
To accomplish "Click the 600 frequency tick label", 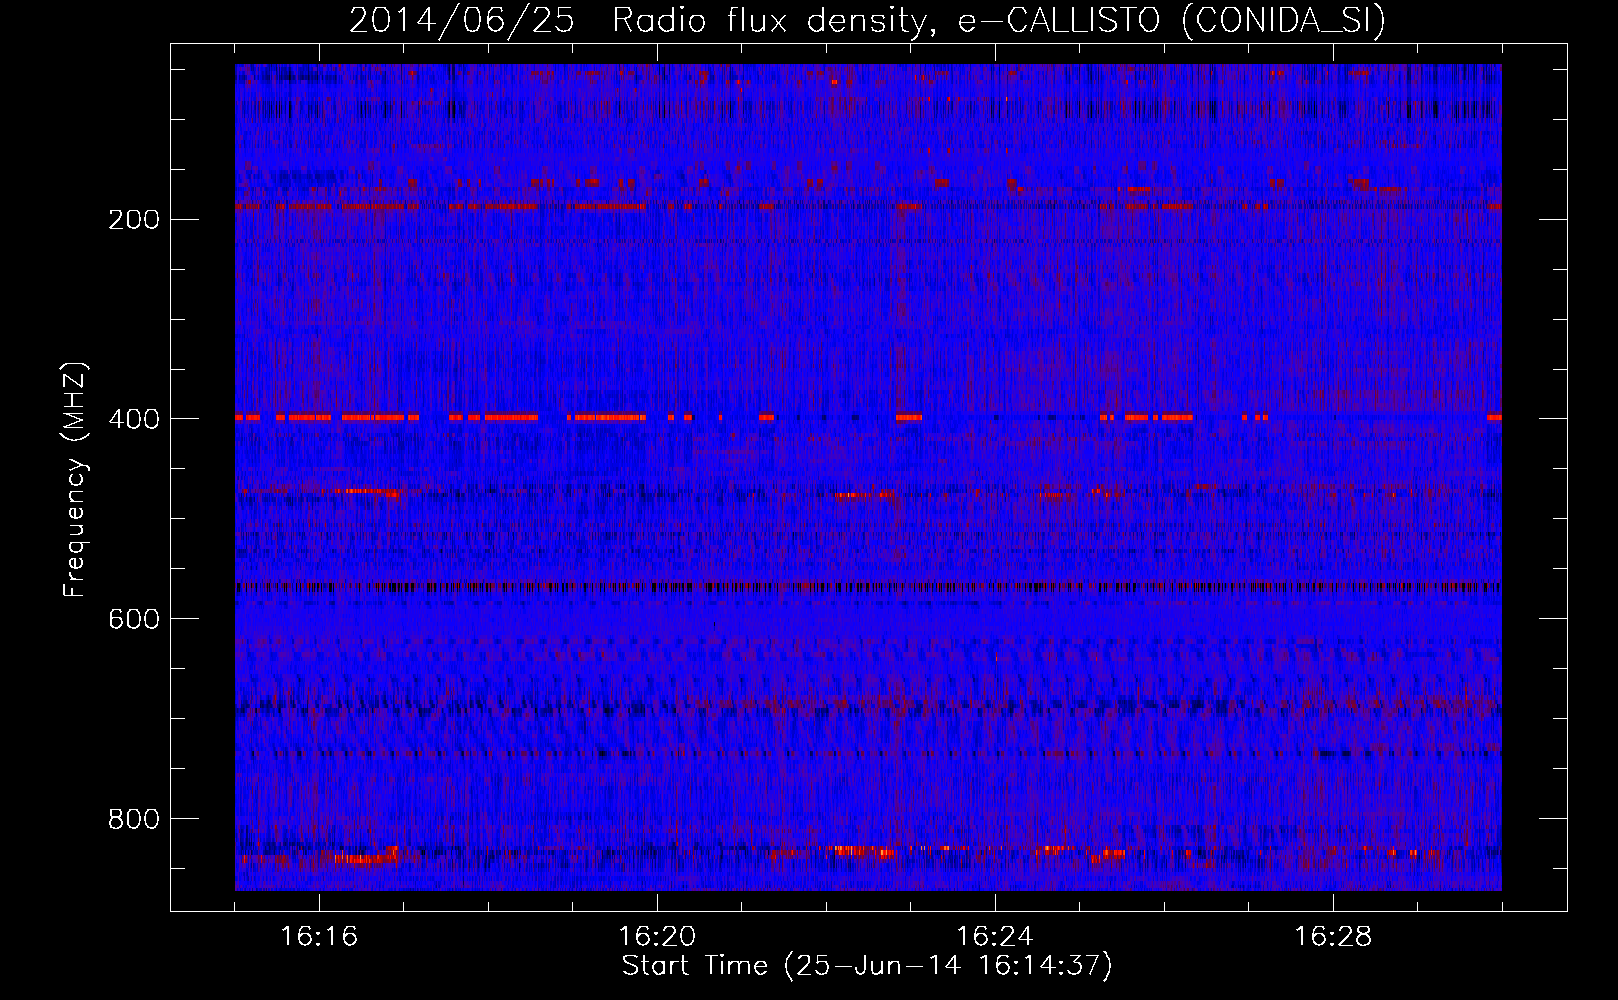I will click(133, 620).
